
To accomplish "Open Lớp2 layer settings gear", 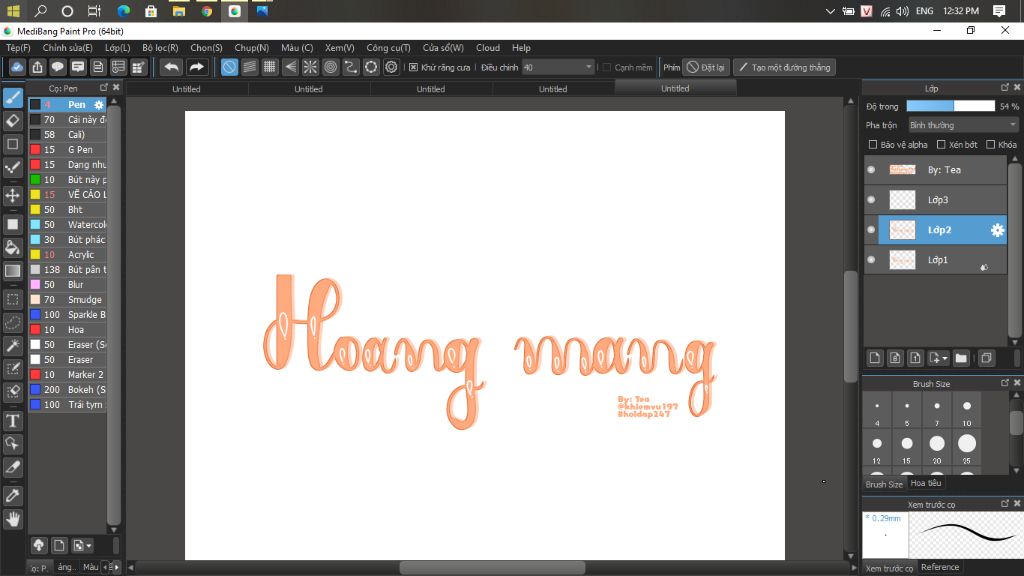I will [997, 230].
